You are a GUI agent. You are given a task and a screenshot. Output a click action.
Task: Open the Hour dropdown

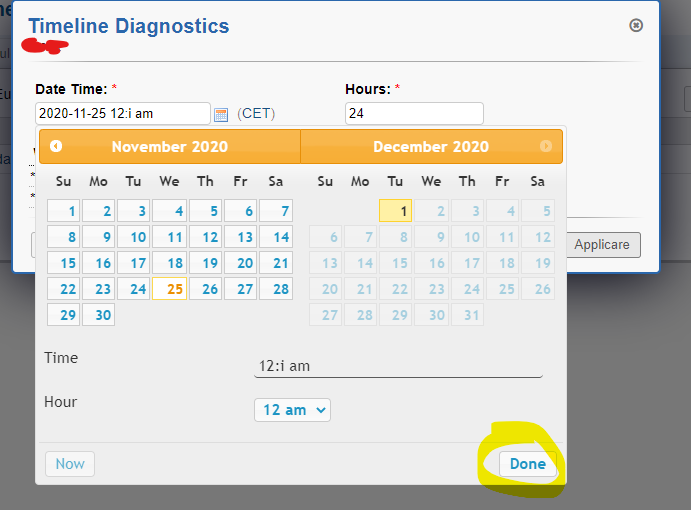pyautogui.click(x=292, y=409)
